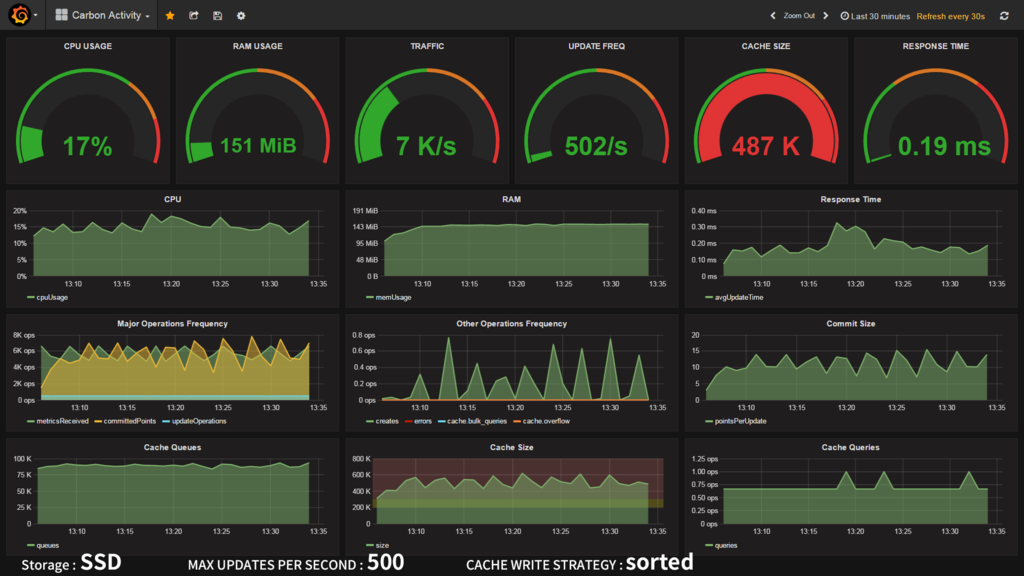Open dashboard settings gear icon
Viewport: 1024px width, 576px height.
point(241,16)
